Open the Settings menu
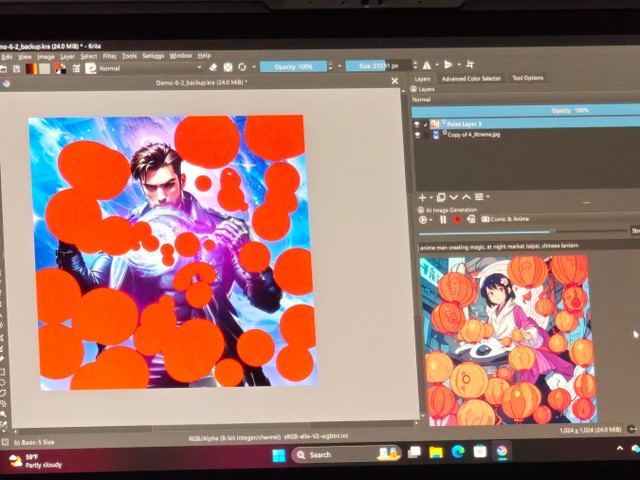This screenshot has height=480, width=640. click(x=153, y=56)
